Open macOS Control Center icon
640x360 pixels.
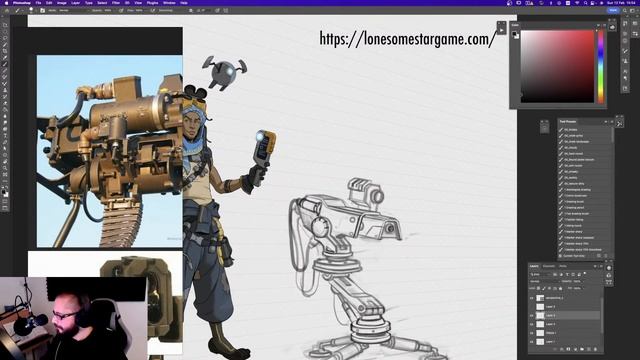click(x=594, y=3)
